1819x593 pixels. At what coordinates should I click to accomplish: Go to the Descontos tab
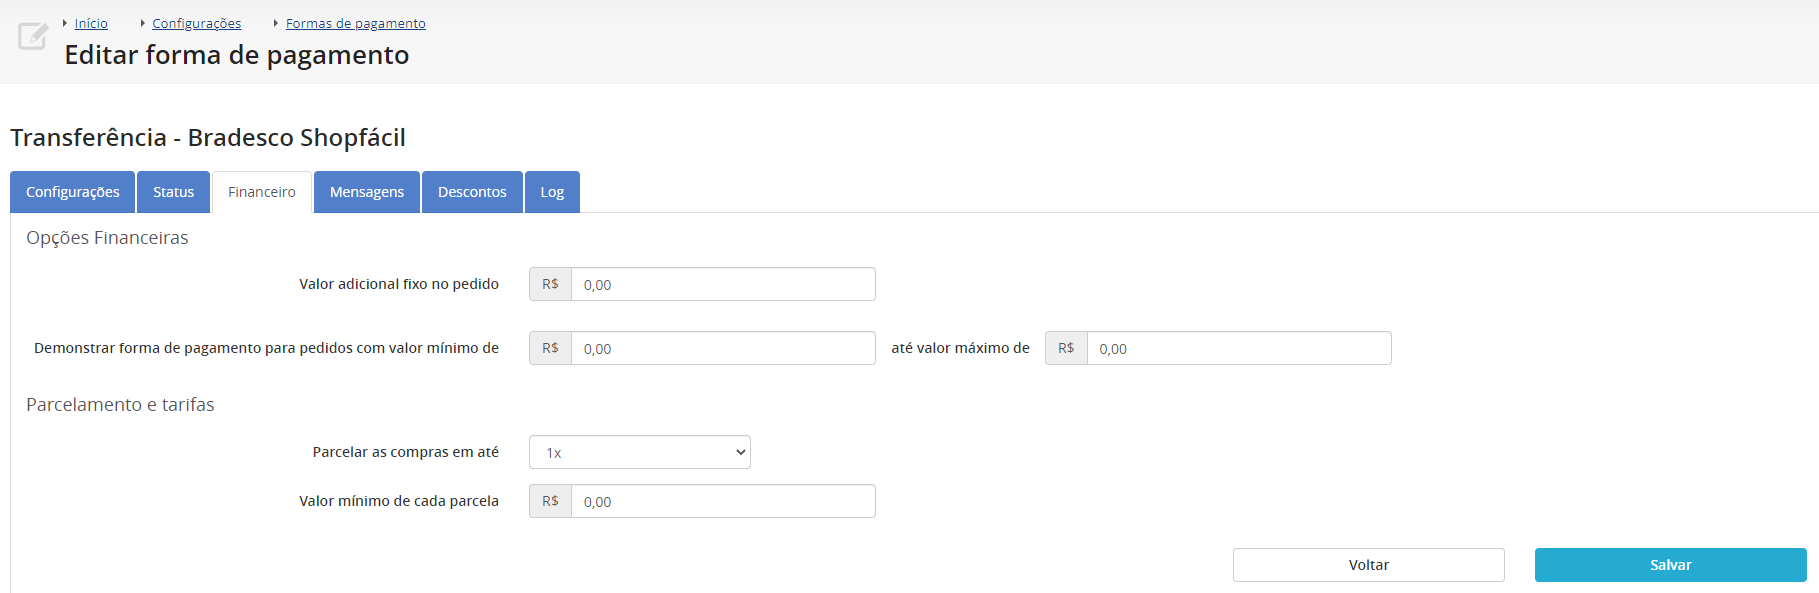[472, 192]
